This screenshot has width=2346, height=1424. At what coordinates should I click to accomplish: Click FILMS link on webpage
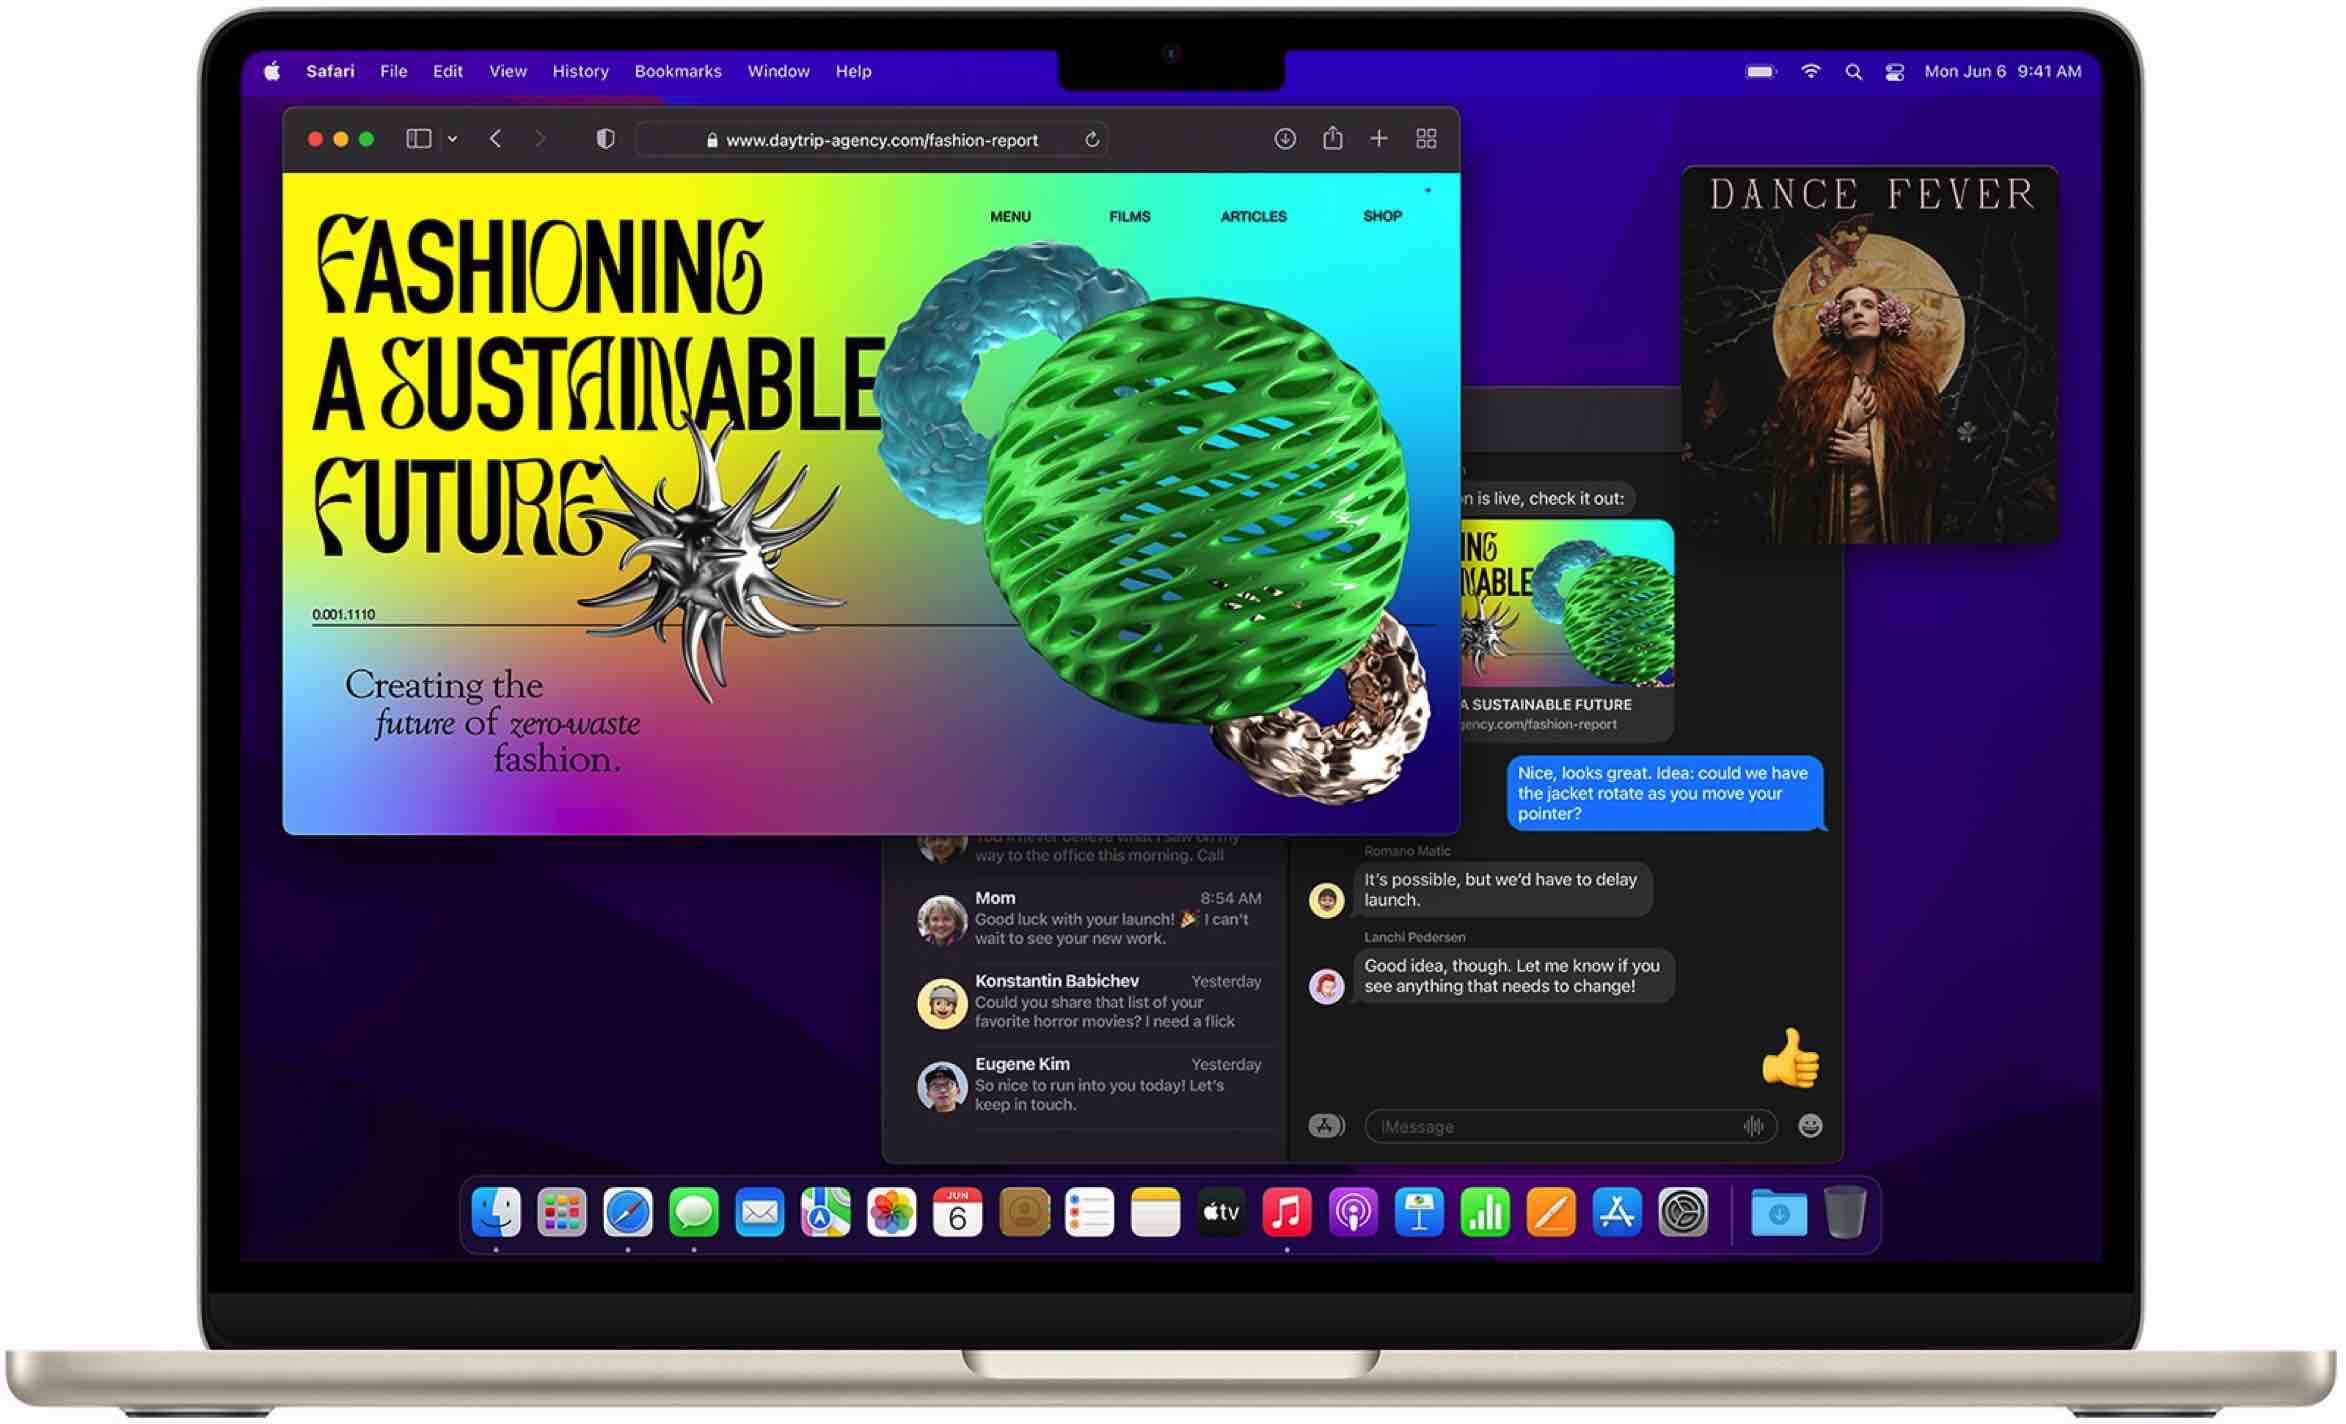point(1131,216)
